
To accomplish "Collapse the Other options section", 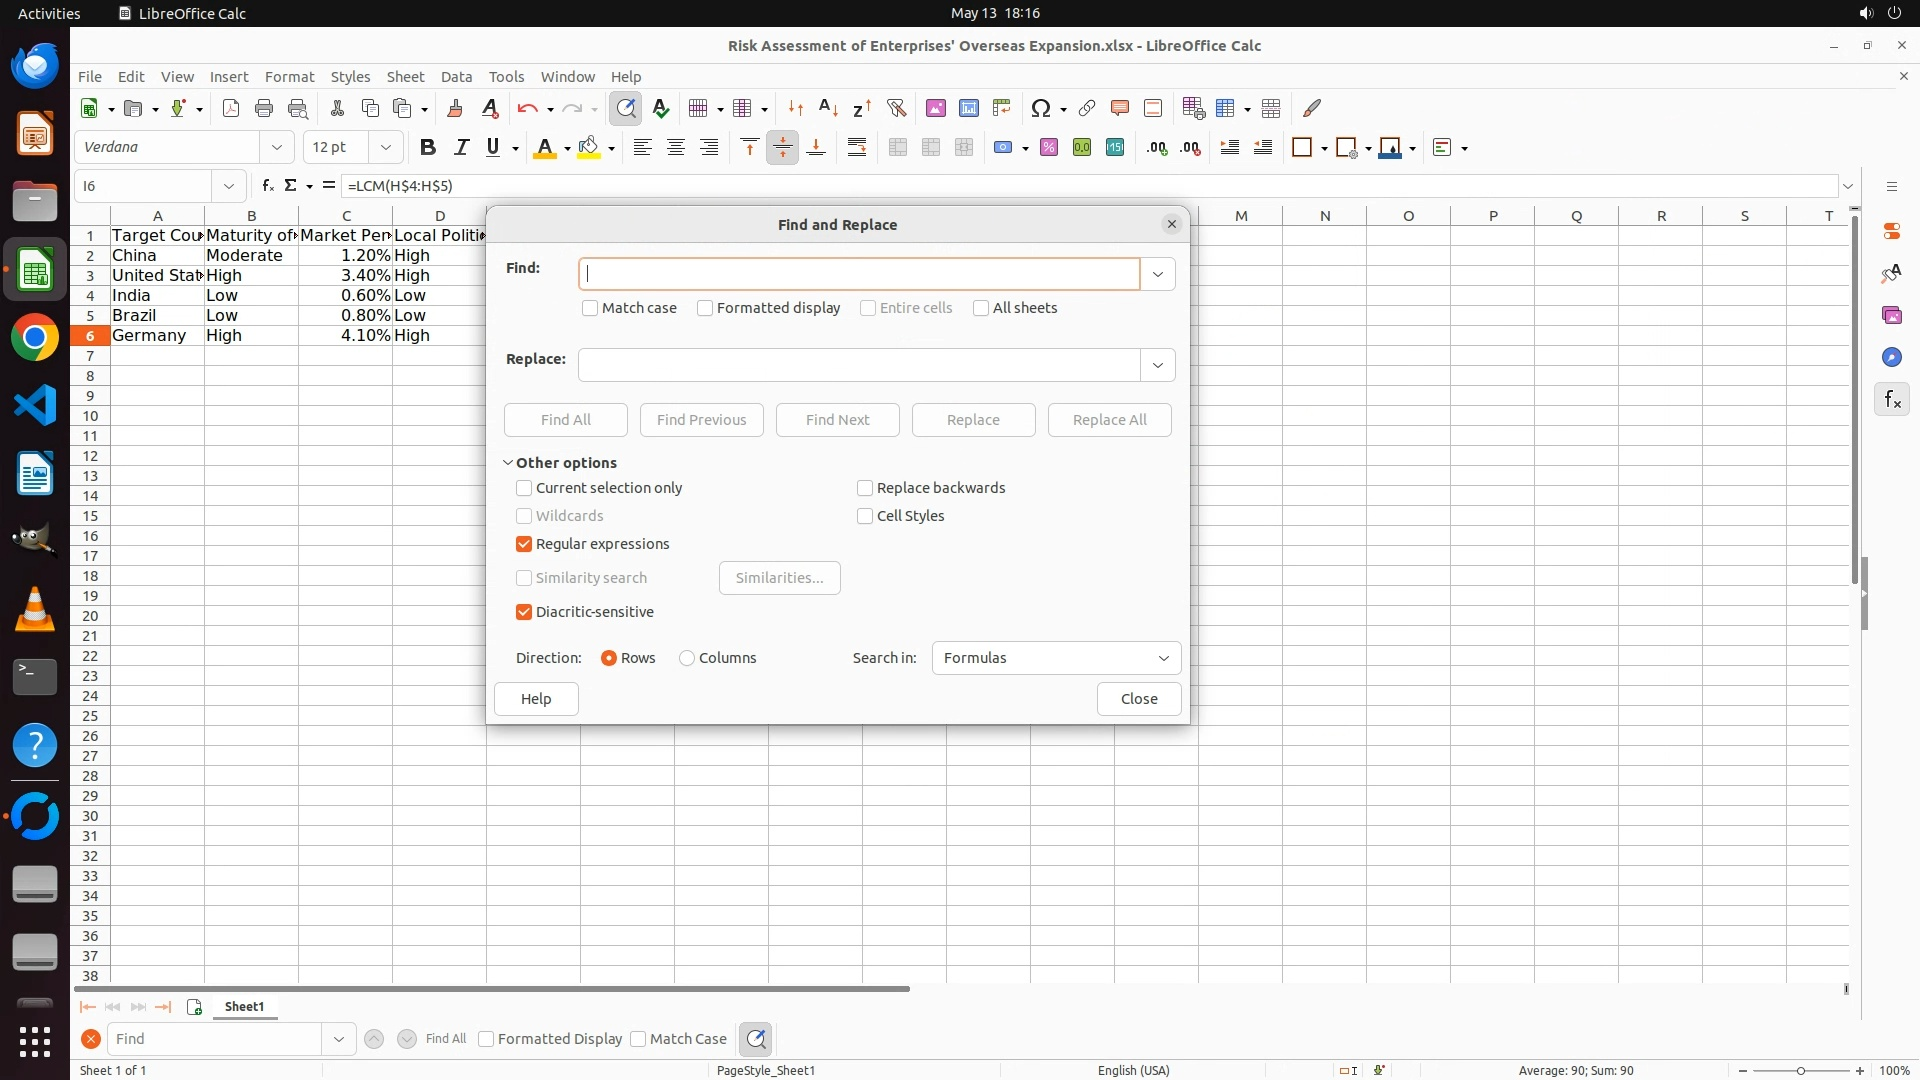I will click(508, 463).
